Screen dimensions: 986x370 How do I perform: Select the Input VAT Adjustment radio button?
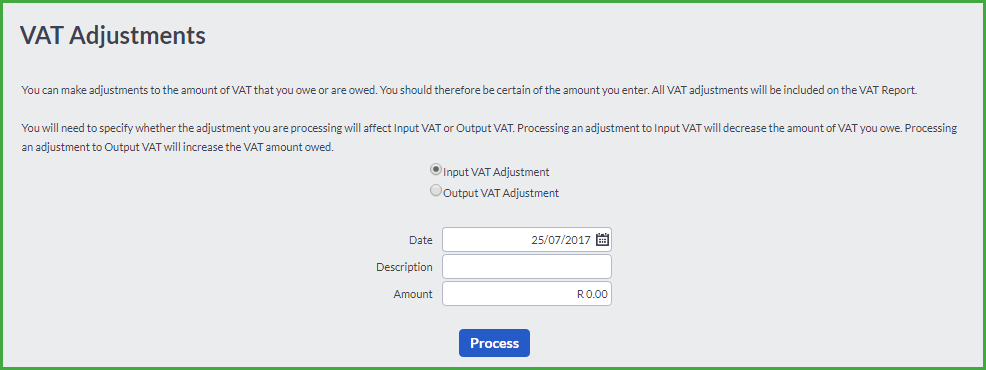coord(435,170)
